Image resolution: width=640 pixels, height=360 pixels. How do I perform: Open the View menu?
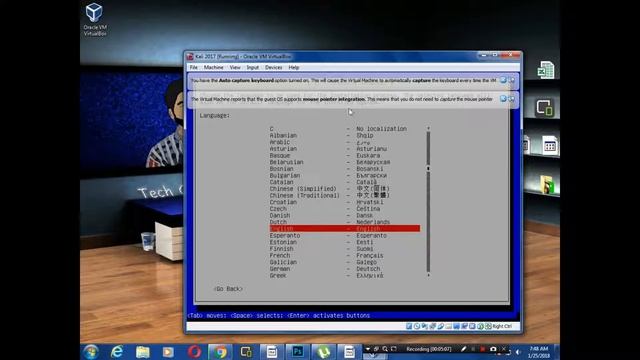pyautogui.click(x=235, y=67)
